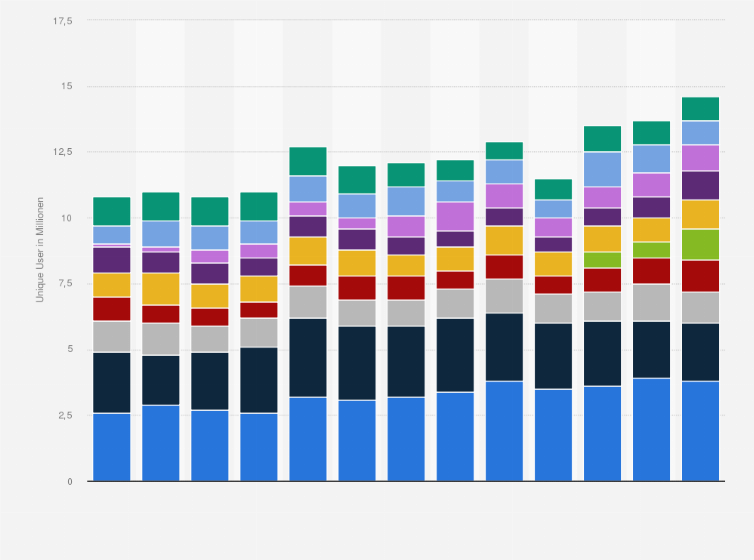Select the light blue segment of the first bar
This screenshot has width=754, height=560.
click(112, 235)
